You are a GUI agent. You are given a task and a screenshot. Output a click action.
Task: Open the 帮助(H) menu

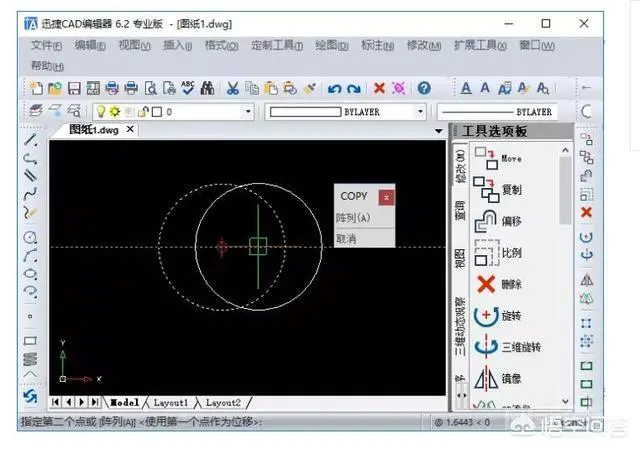pyautogui.click(x=47, y=65)
